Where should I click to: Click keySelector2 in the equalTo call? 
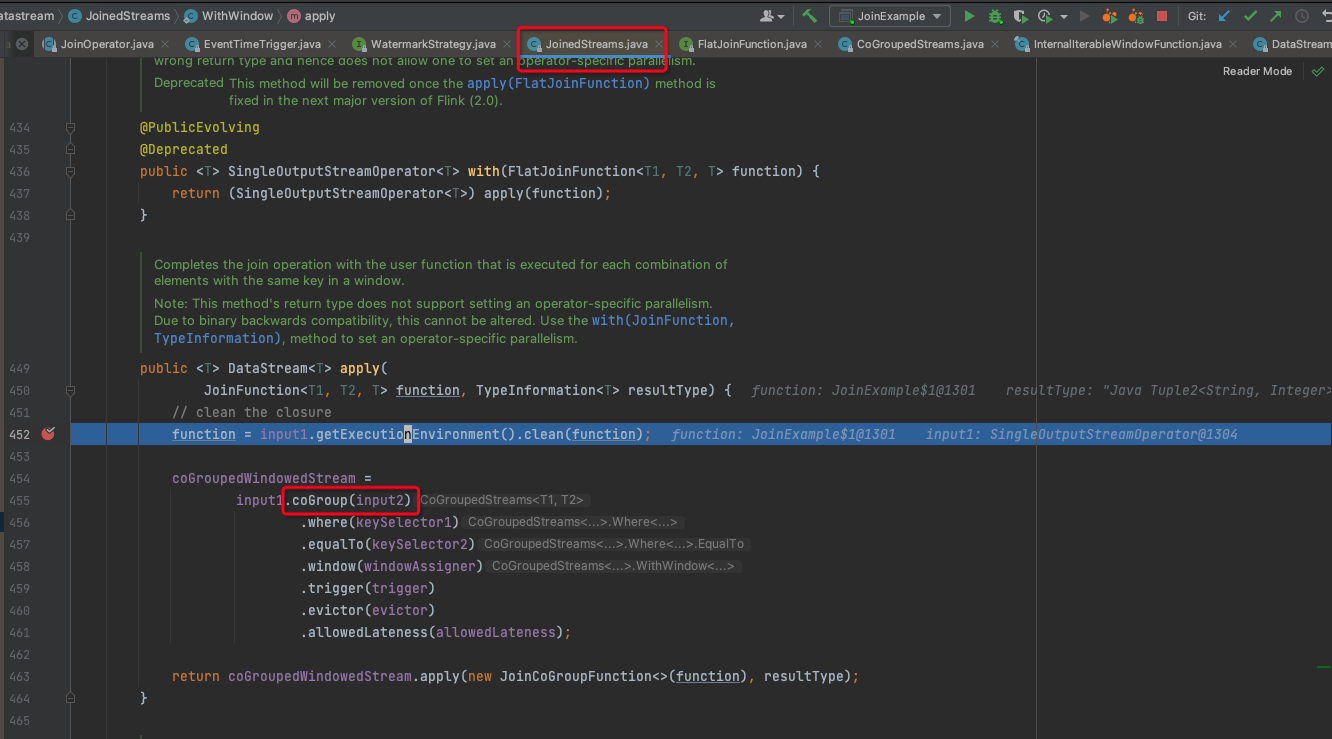coord(420,544)
